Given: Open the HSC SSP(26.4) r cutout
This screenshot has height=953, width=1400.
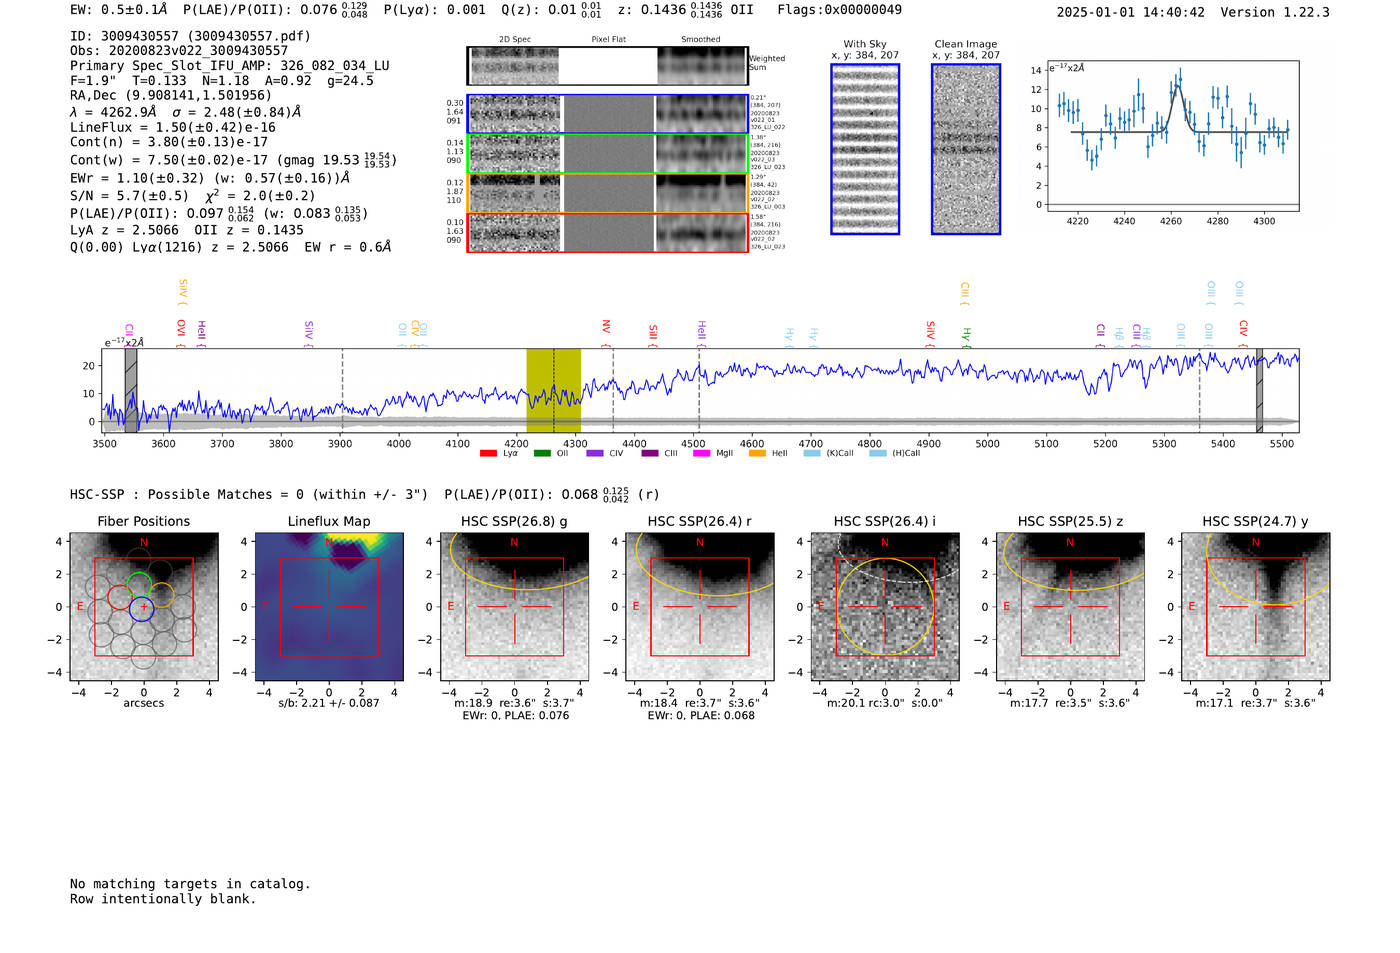Looking at the screenshot, I should 700,607.
